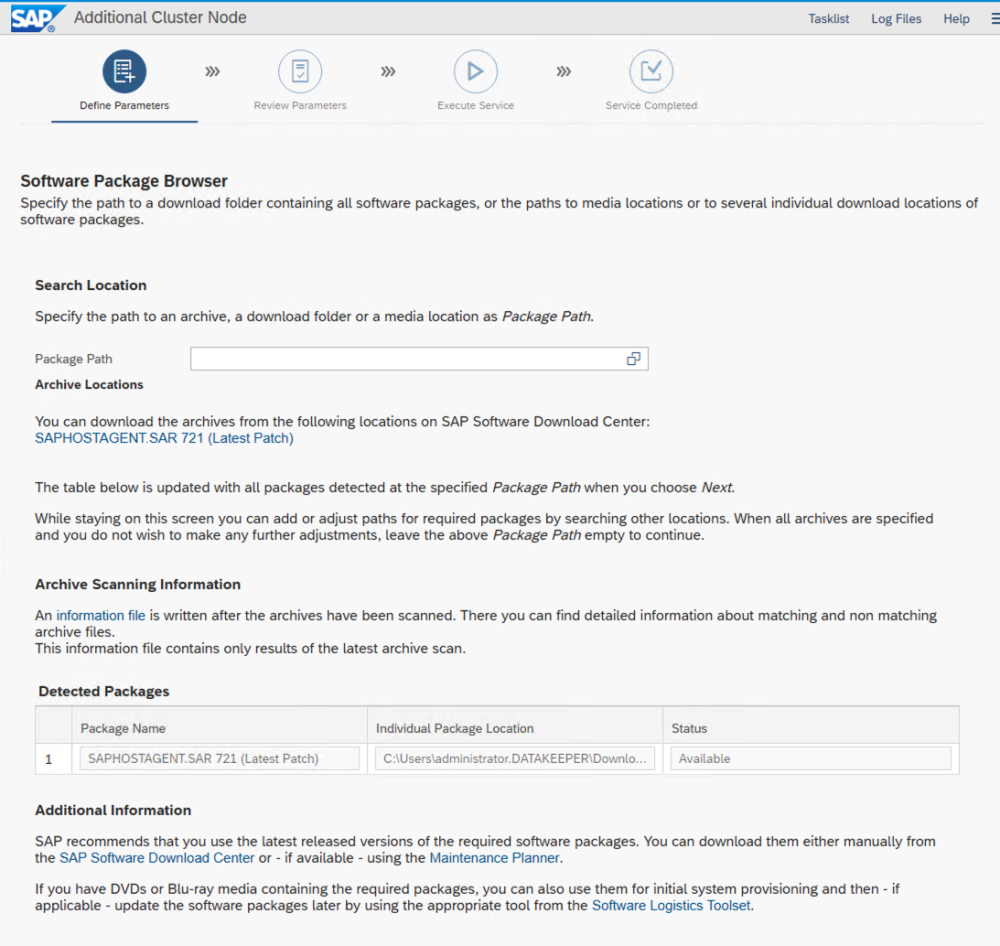
Task: Click the Search Location heading
Action: pos(91,285)
